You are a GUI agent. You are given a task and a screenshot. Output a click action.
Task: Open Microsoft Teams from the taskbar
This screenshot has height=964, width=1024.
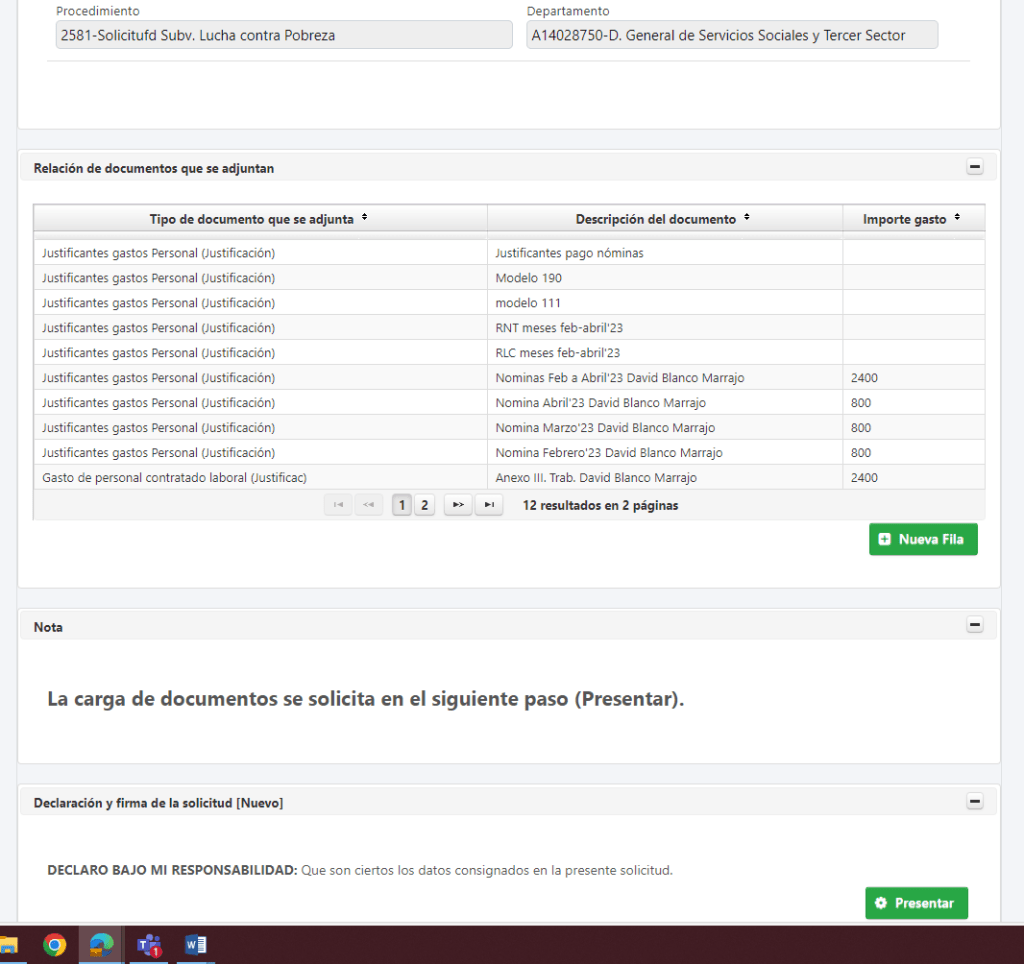(149, 944)
